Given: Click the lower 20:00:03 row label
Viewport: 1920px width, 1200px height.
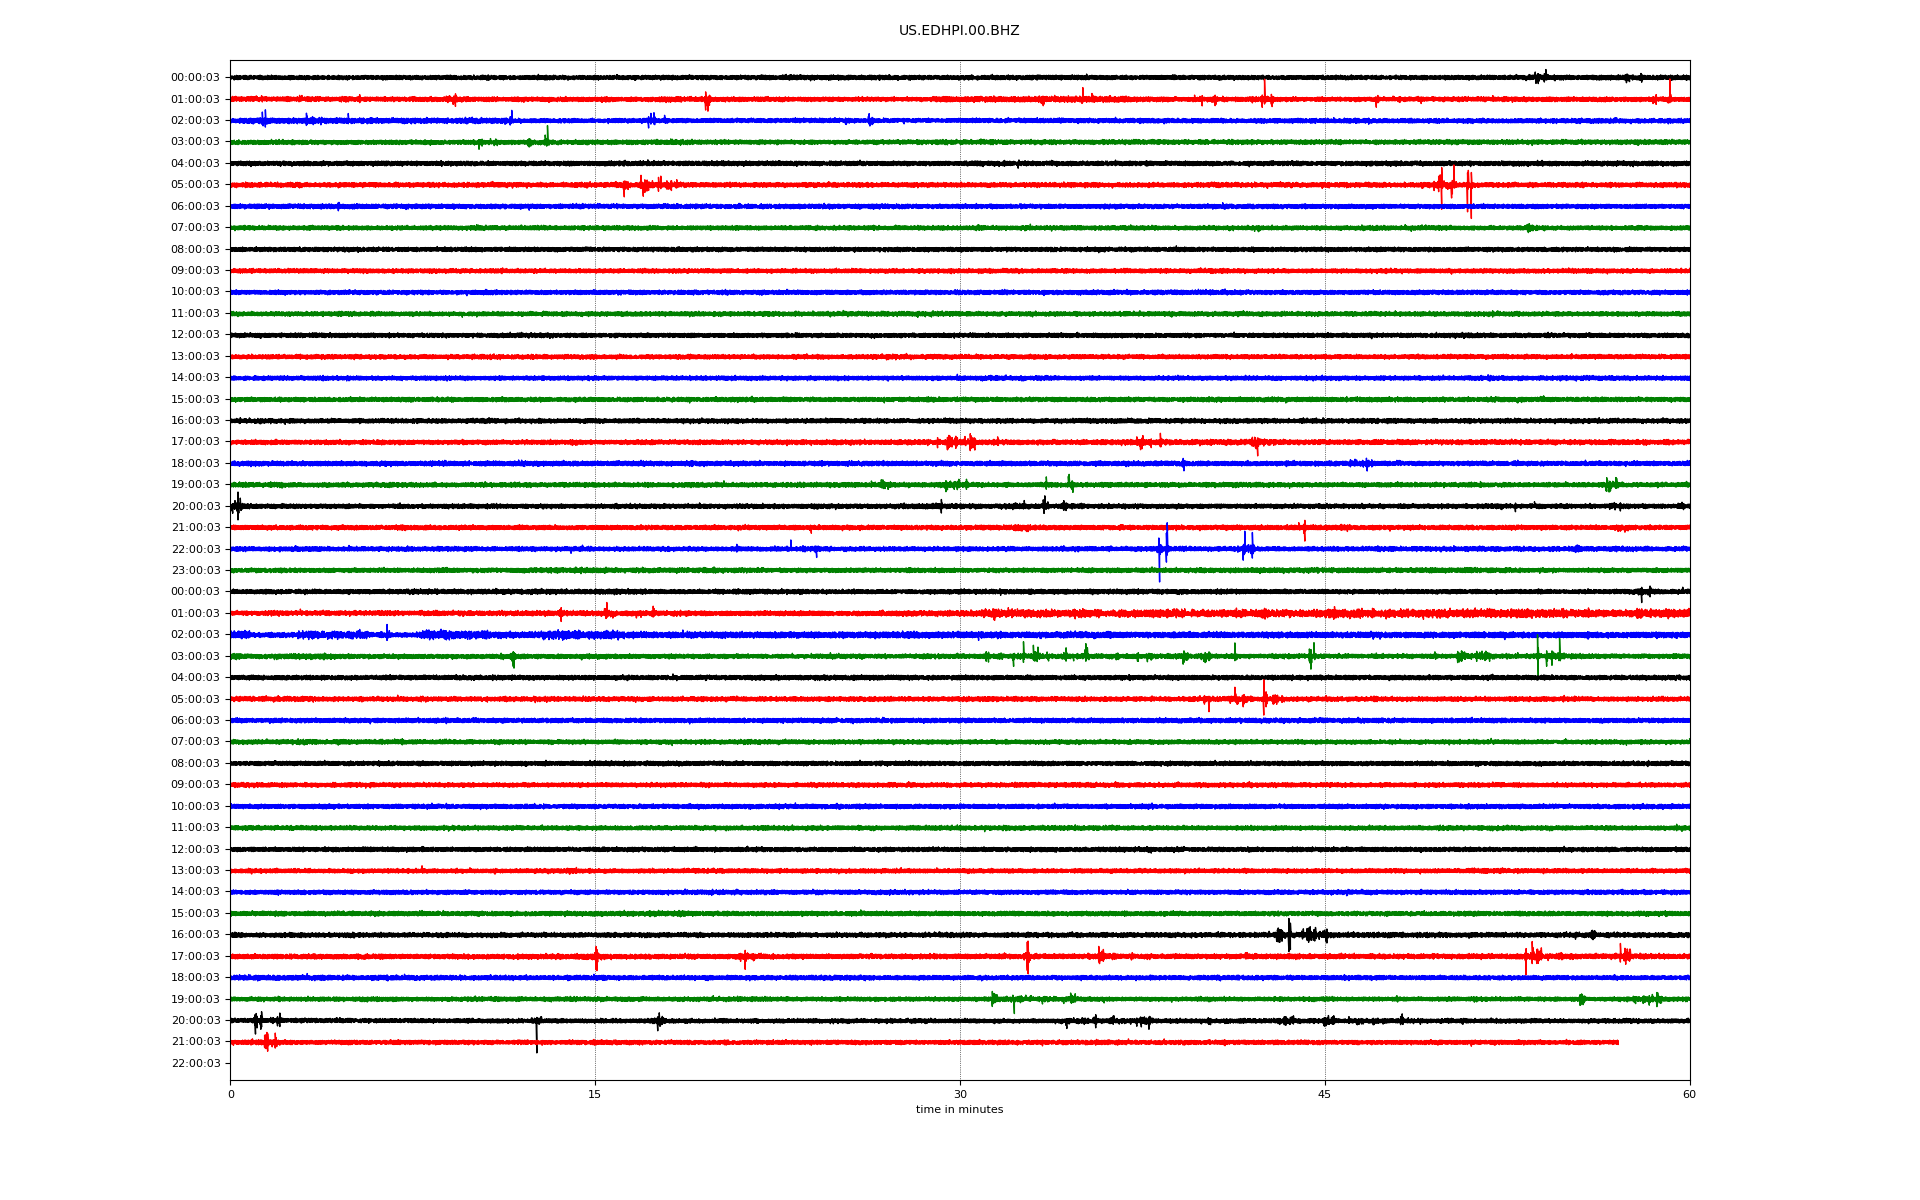Looking at the screenshot, I should [195, 1021].
